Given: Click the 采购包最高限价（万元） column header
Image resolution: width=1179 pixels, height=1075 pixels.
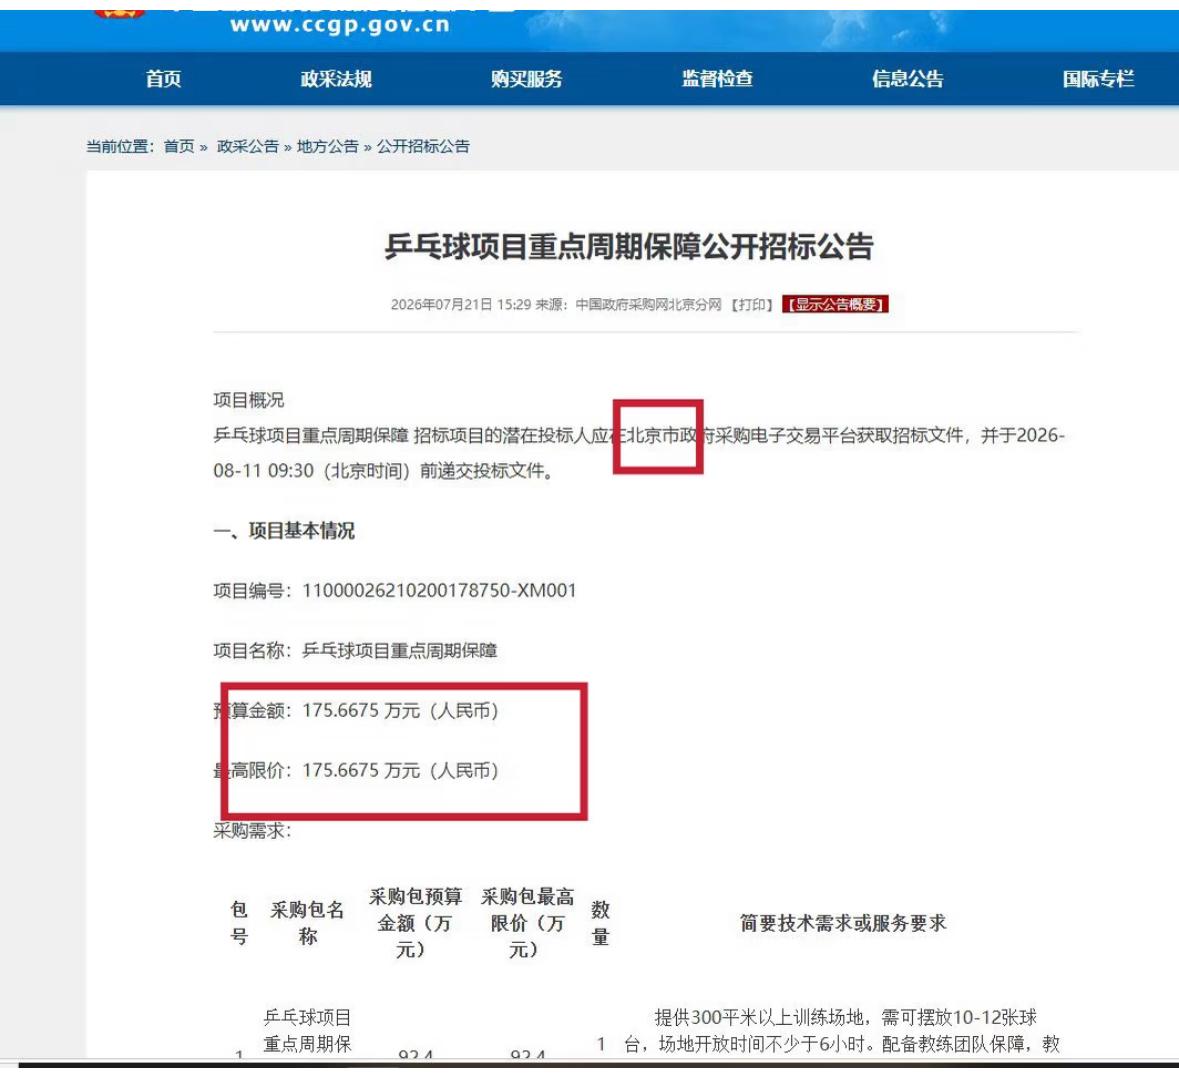Looking at the screenshot, I should click(x=527, y=923).
